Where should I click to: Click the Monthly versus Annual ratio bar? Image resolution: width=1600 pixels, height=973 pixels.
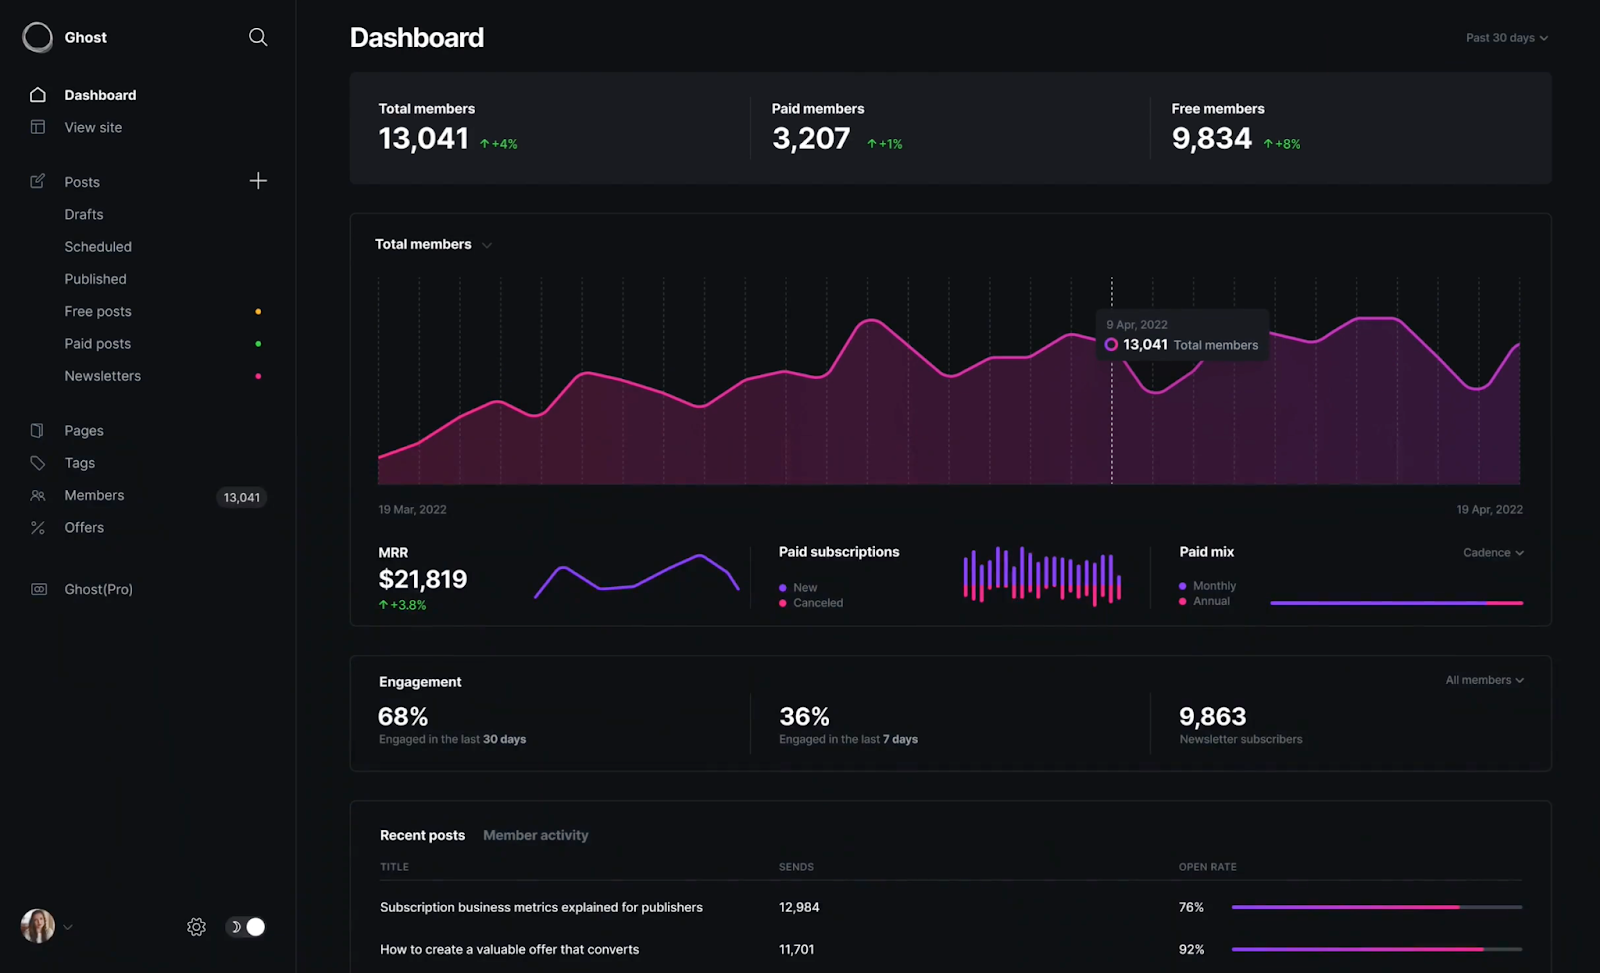pos(1396,602)
